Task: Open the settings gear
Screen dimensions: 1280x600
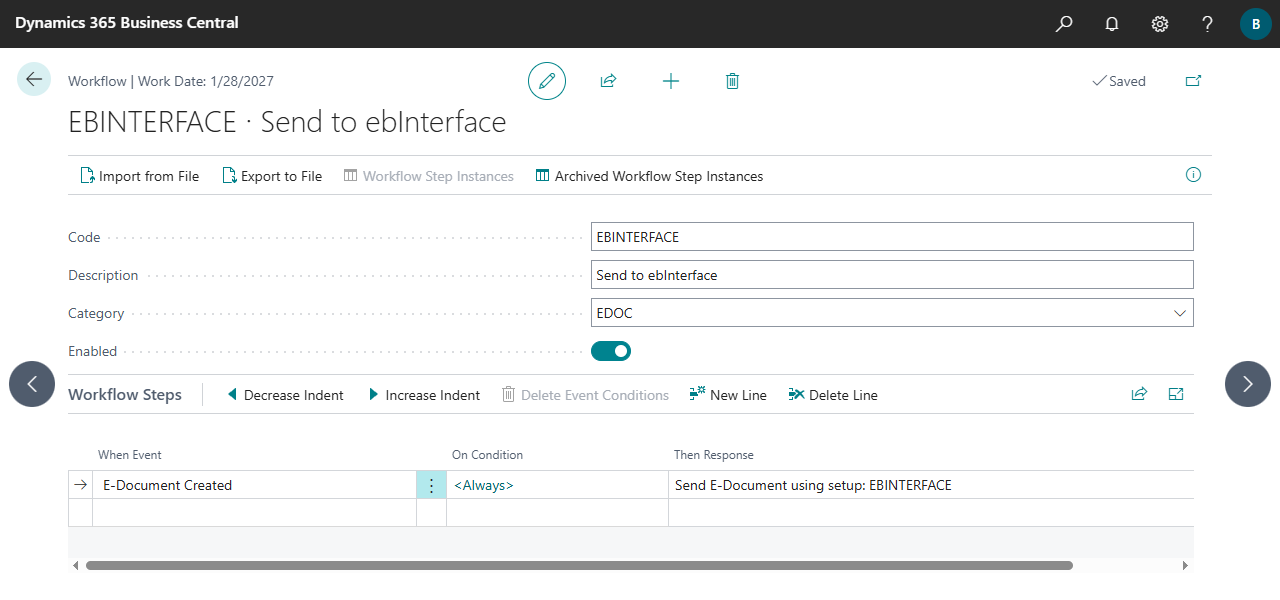Action: 1160,24
